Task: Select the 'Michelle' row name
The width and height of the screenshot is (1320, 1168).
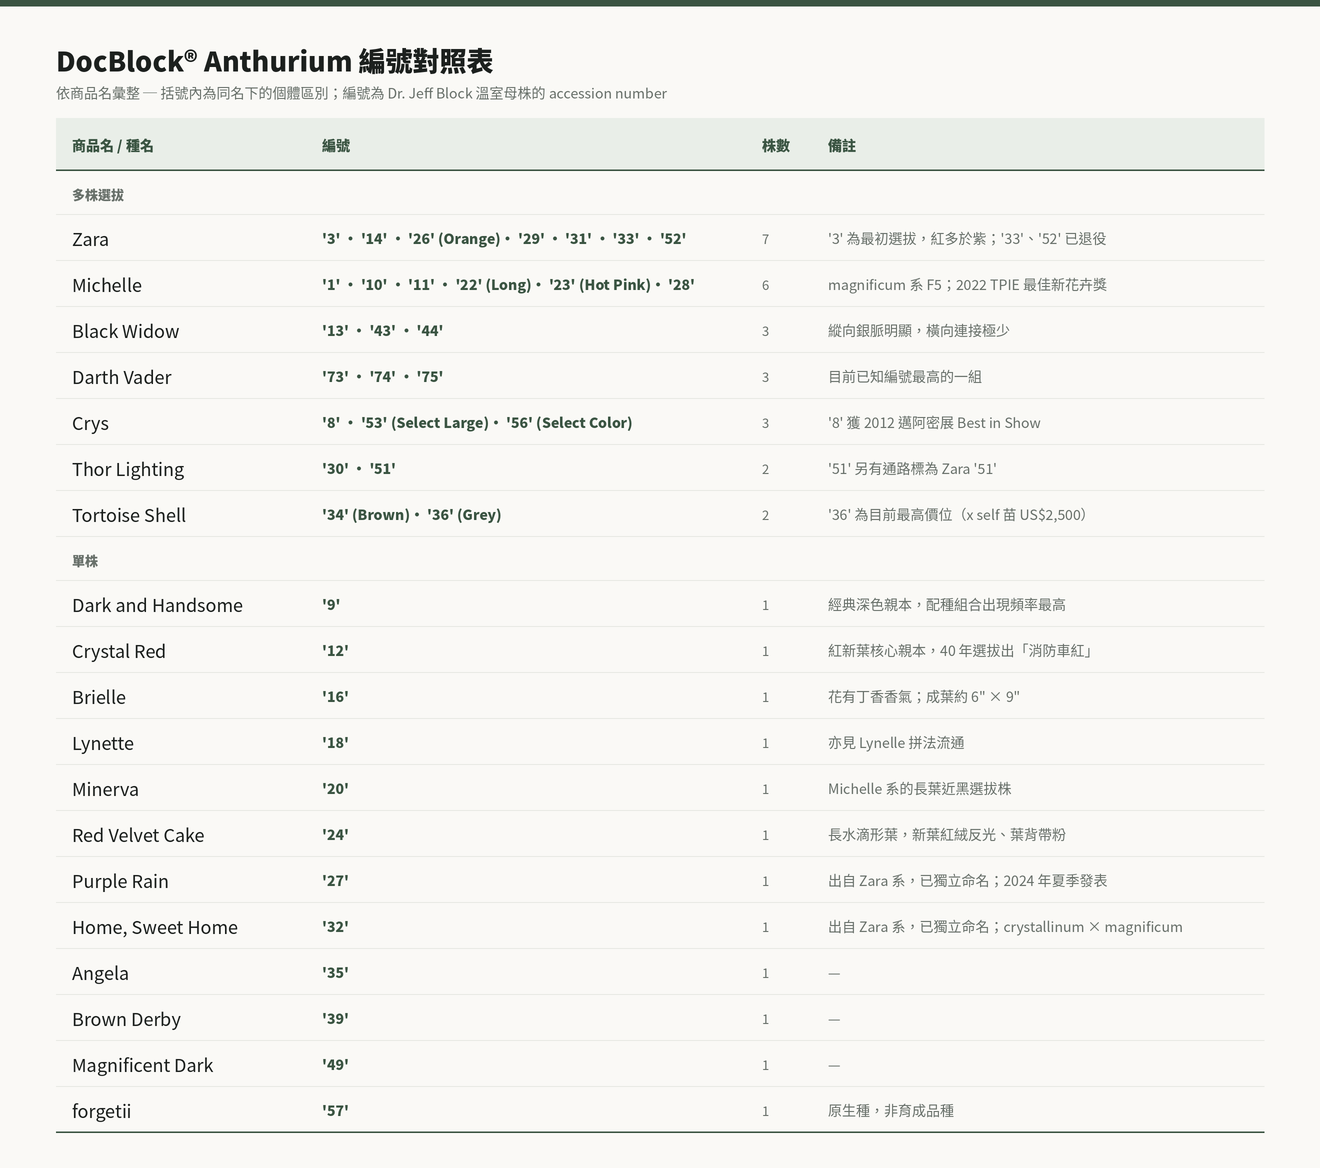Action: point(107,285)
